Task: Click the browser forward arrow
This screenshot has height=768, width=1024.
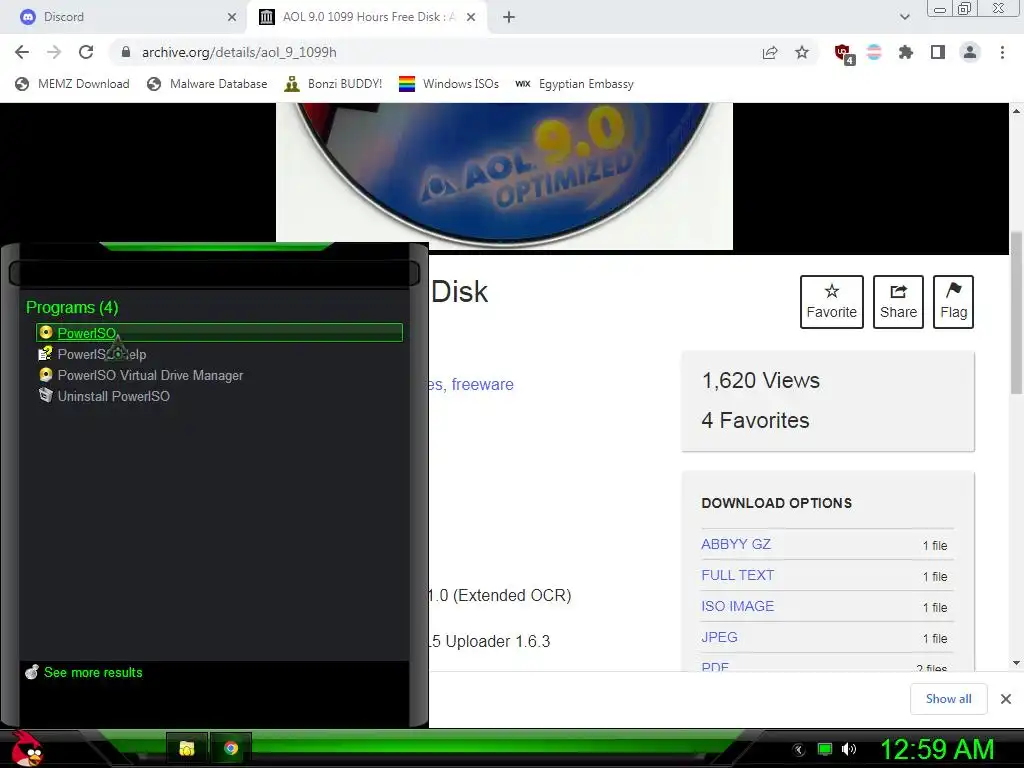Action: (x=54, y=52)
